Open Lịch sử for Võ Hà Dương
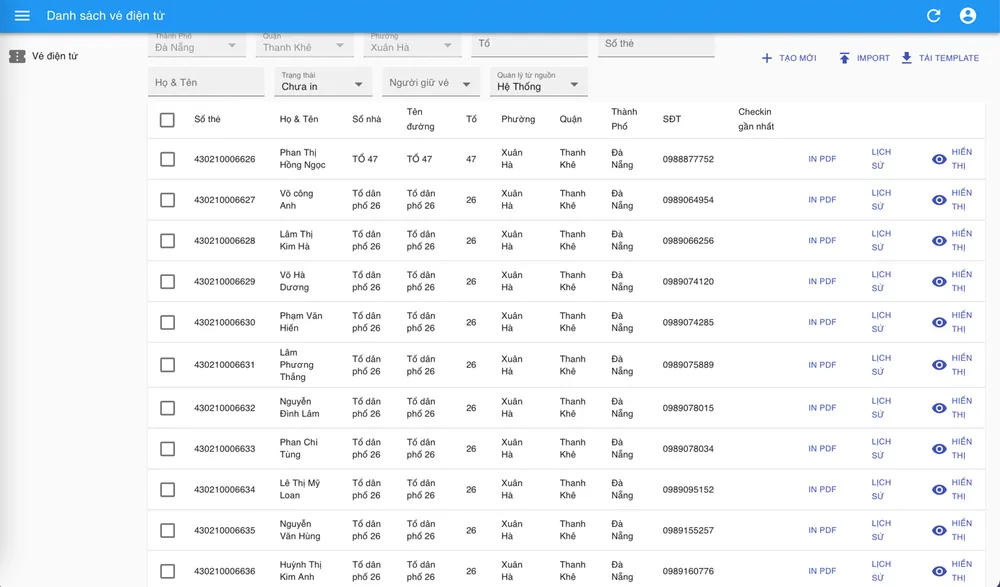Image resolution: width=1000 pixels, height=587 pixels. tap(880, 281)
